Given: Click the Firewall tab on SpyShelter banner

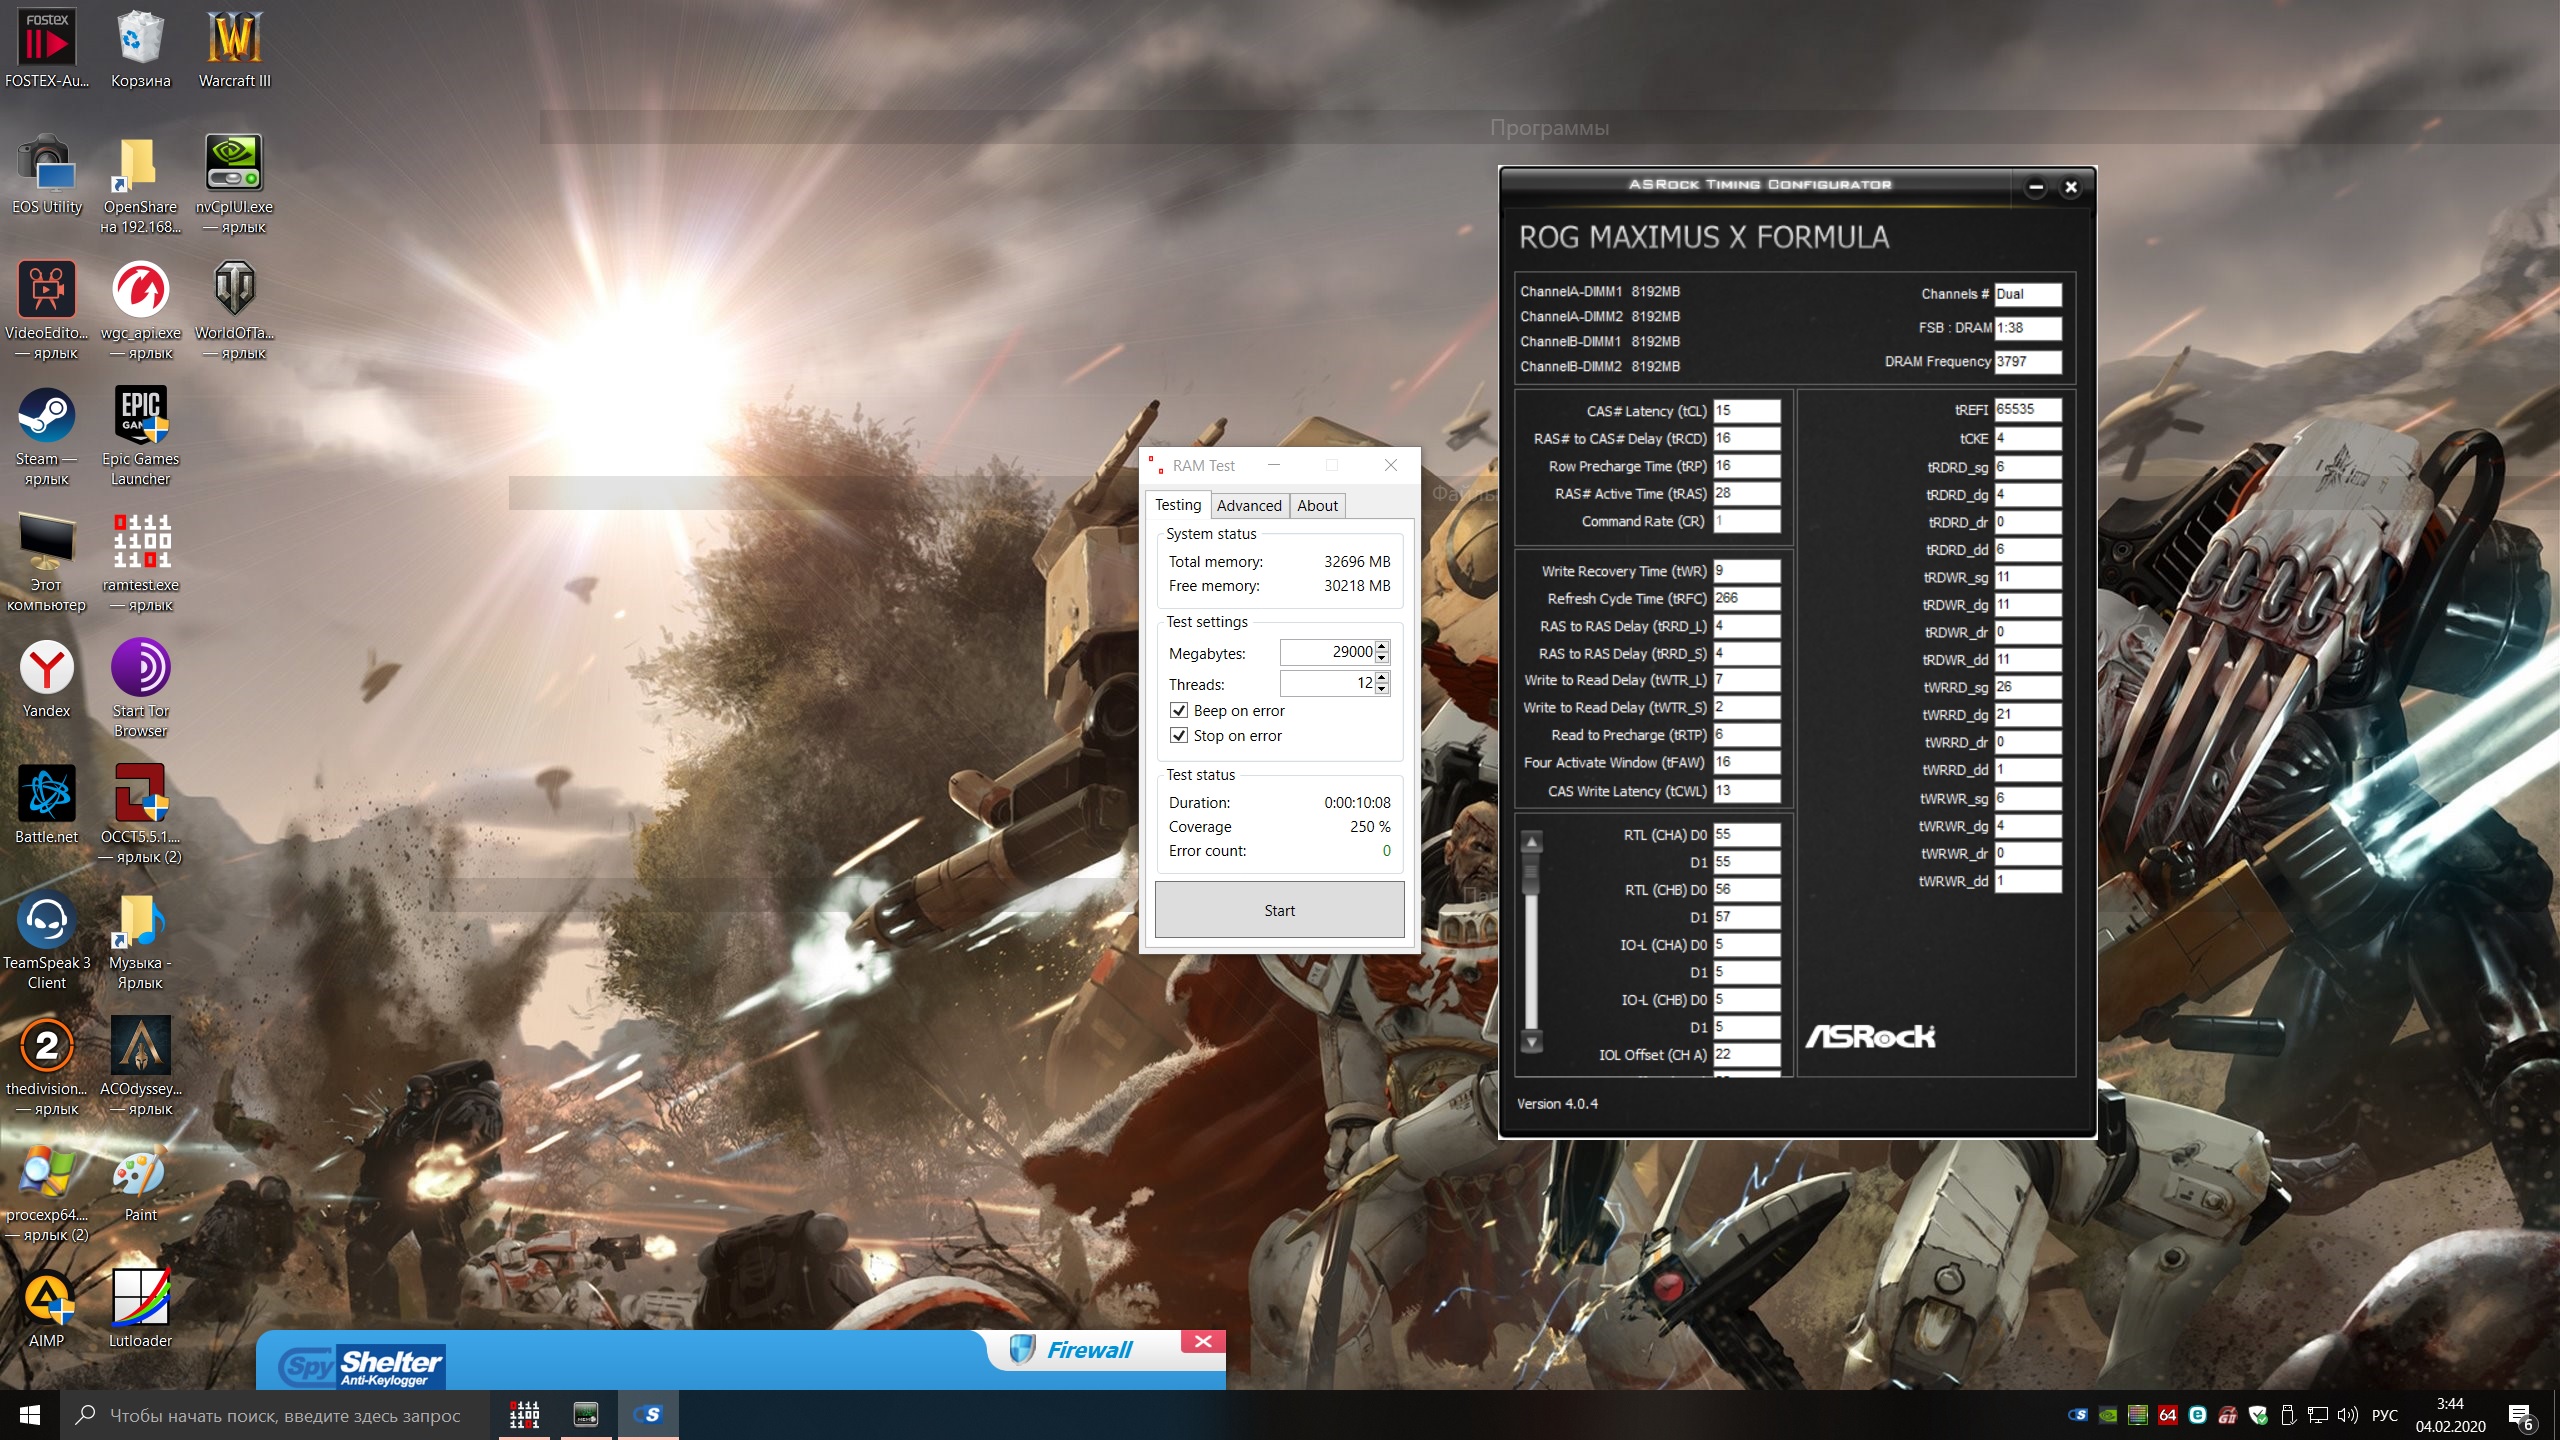Looking at the screenshot, I should pyautogui.click(x=1088, y=1350).
